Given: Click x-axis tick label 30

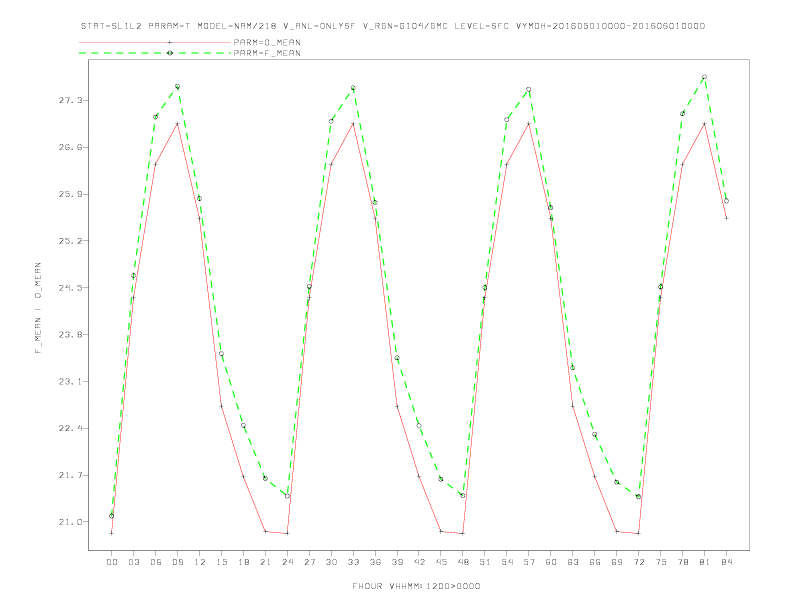Looking at the screenshot, I should [x=331, y=562].
